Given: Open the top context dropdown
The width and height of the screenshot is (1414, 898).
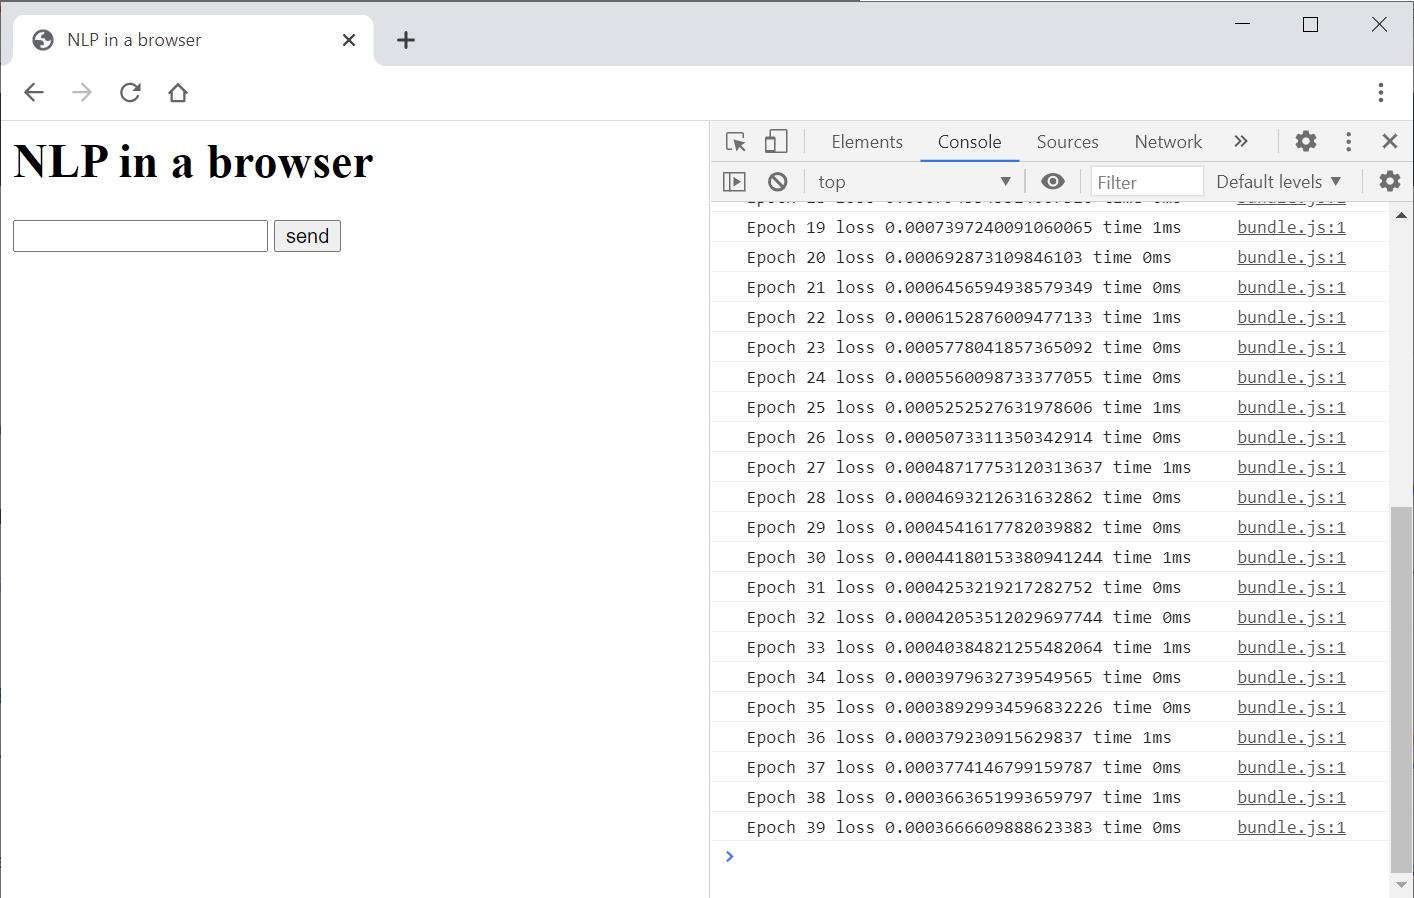Looking at the screenshot, I should coord(914,182).
